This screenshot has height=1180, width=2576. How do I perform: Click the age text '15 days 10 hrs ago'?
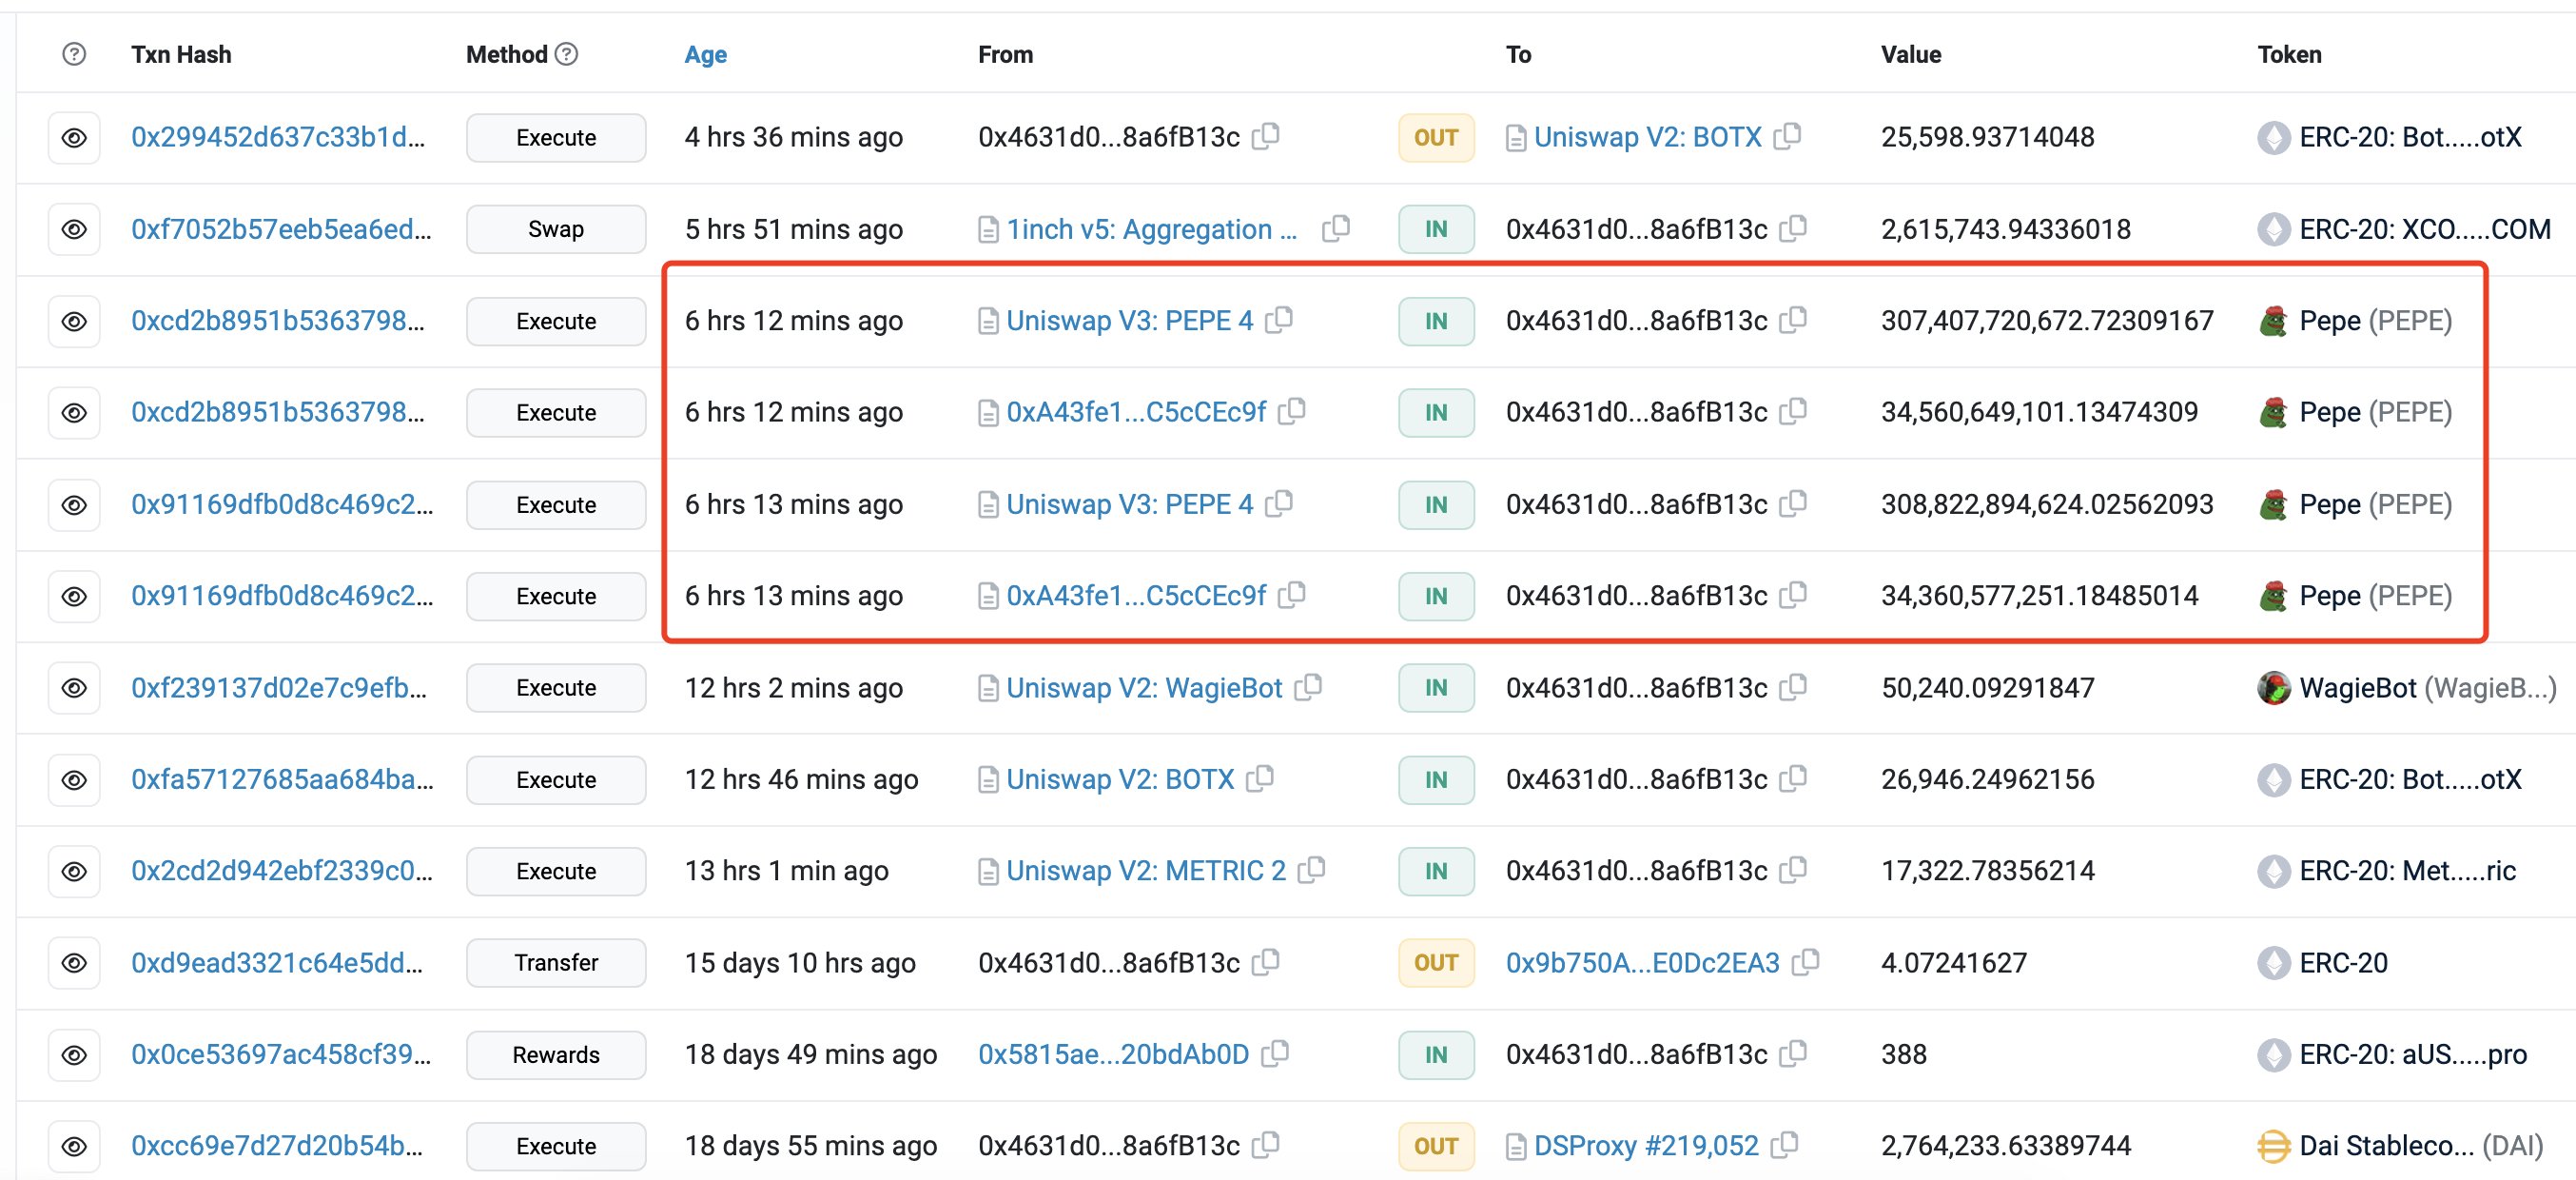pos(800,963)
